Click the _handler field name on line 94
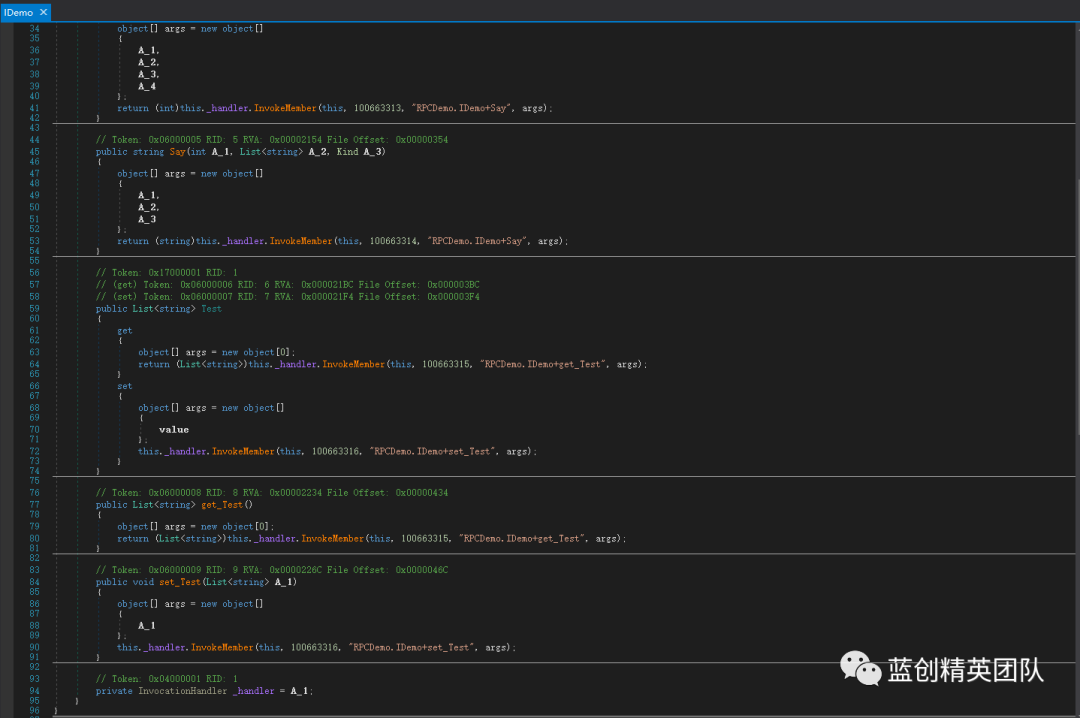 (x=253, y=691)
